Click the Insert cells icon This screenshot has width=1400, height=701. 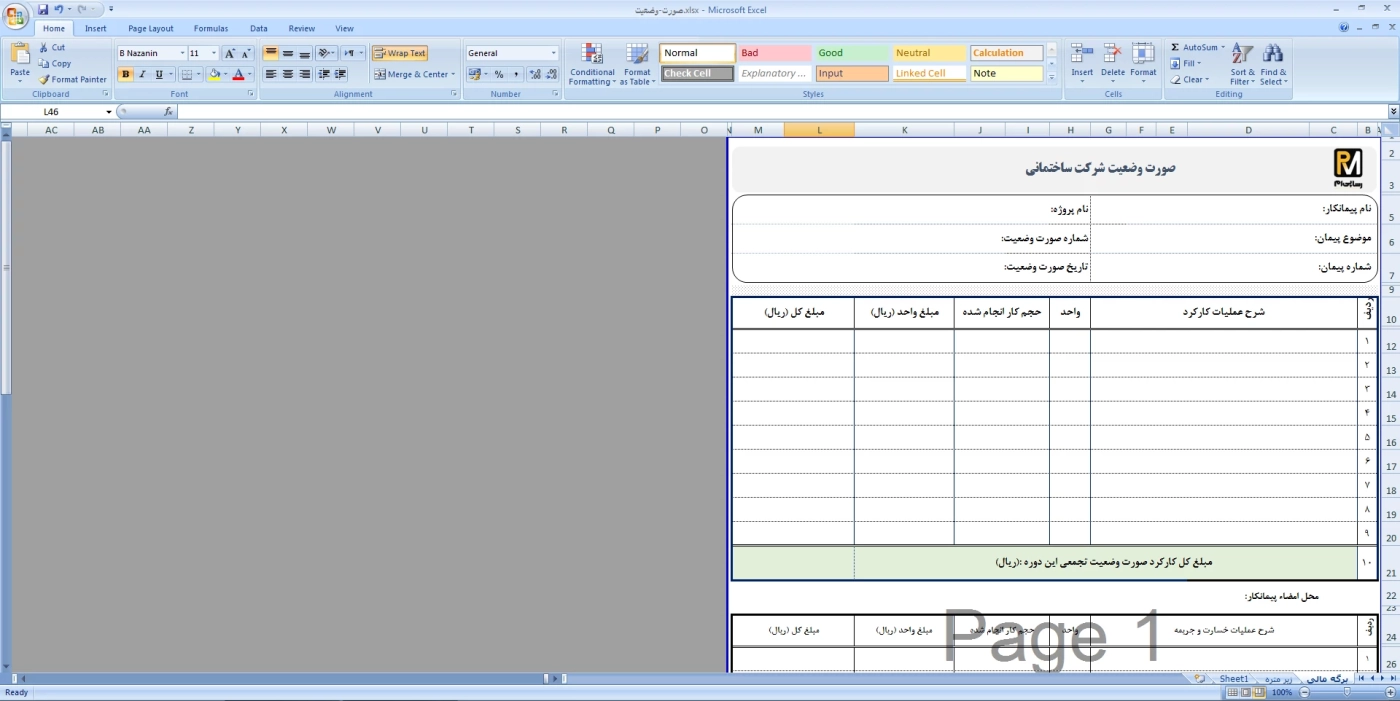coord(1082,54)
